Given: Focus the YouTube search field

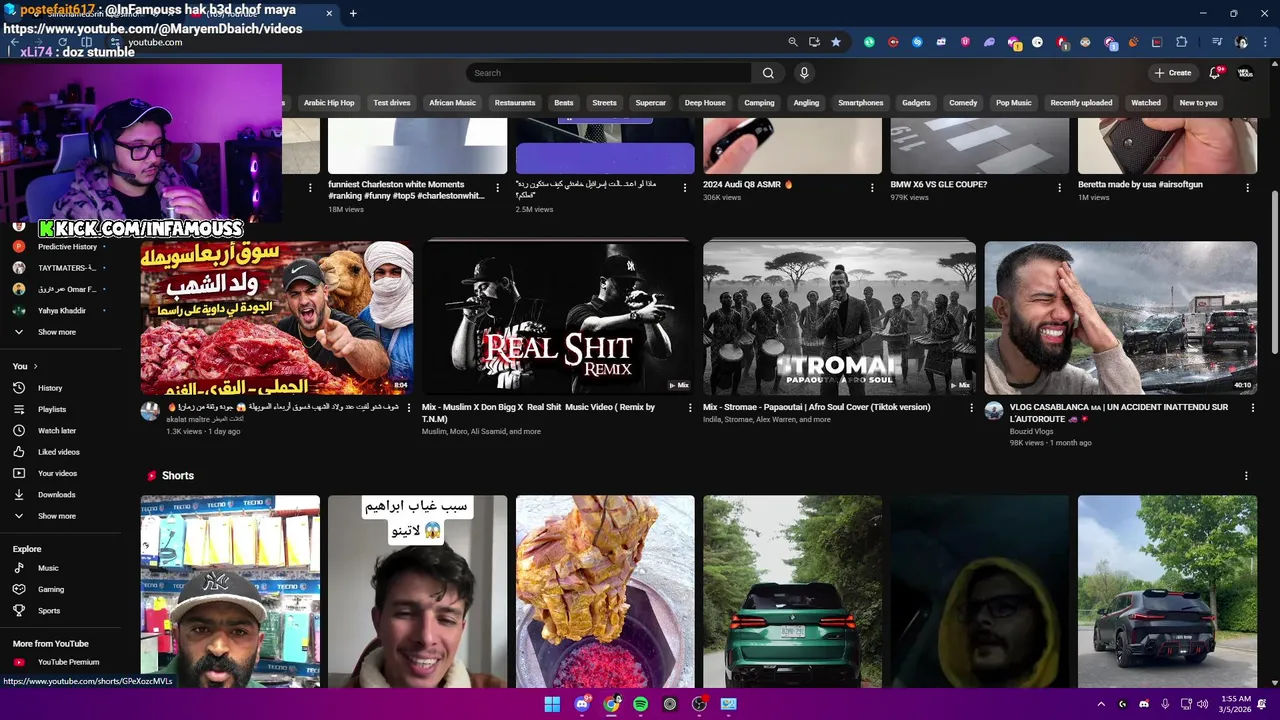Looking at the screenshot, I should pos(608,73).
